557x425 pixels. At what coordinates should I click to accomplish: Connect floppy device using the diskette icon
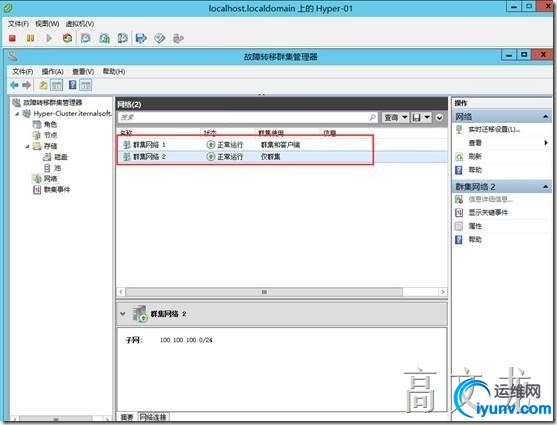pos(141,38)
